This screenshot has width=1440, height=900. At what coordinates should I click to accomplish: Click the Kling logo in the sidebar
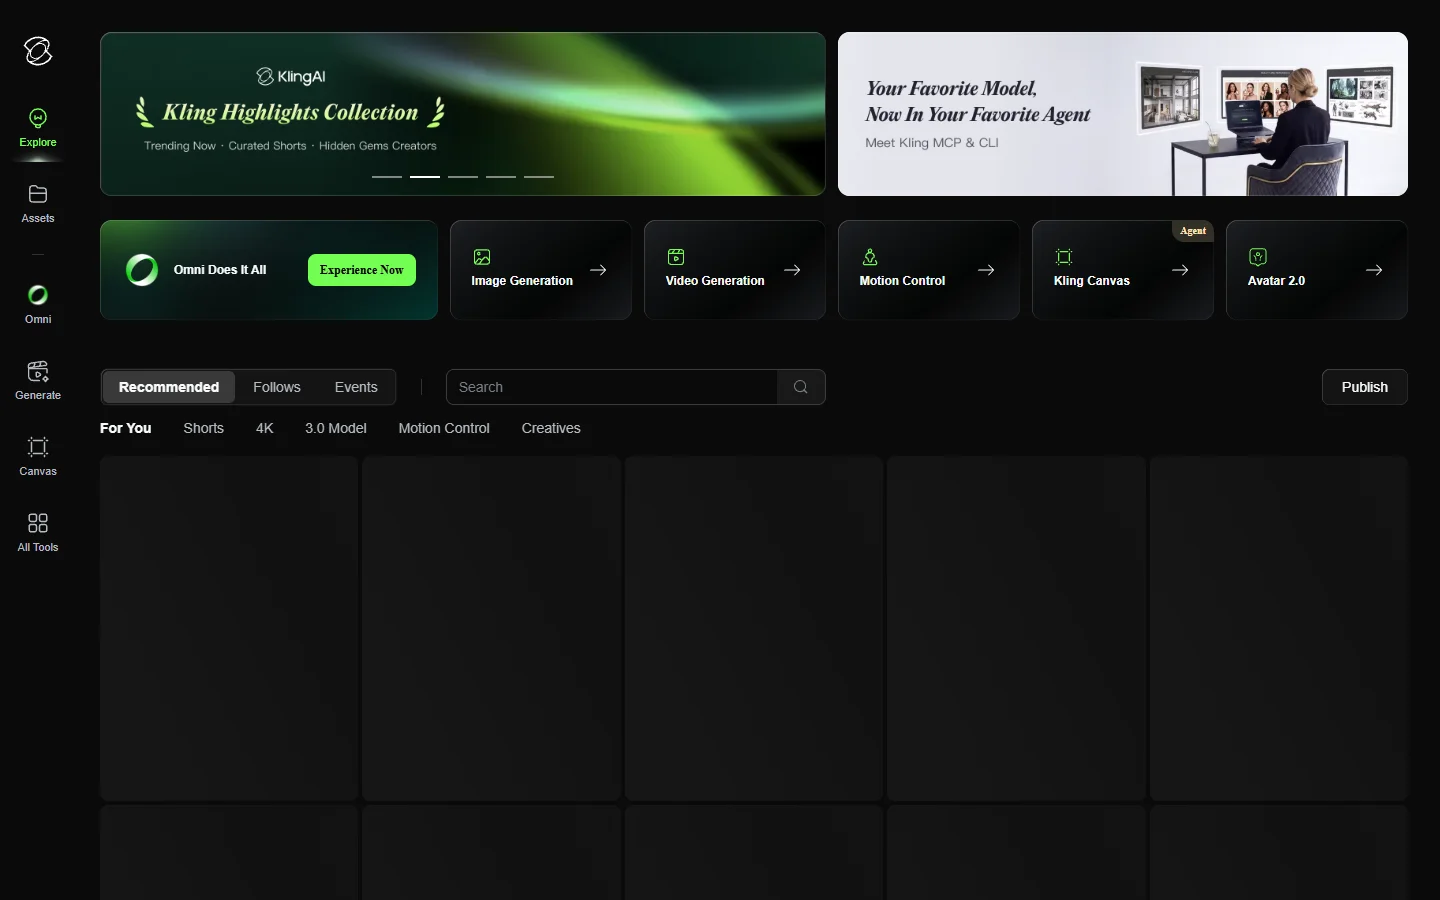tap(38, 51)
